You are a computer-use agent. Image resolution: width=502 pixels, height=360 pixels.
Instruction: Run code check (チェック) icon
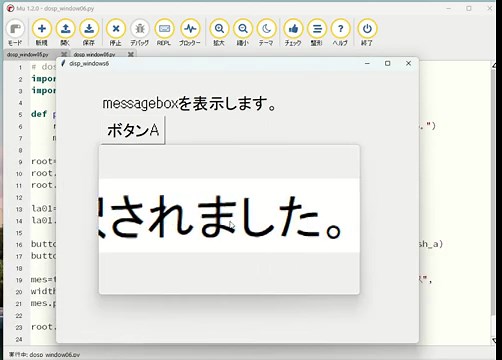pyautogui.click(x=293, y=32)
